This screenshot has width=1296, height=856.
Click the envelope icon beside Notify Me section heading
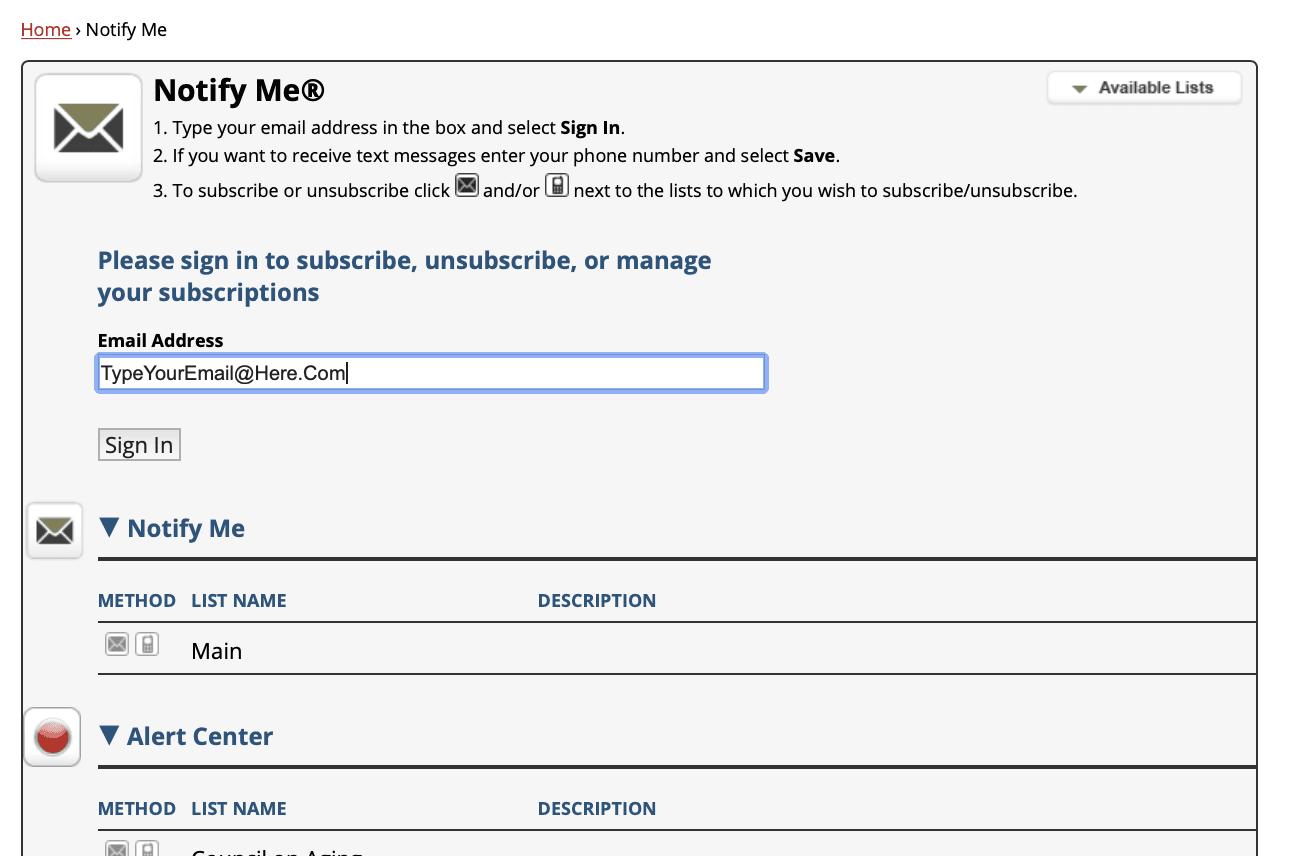(x=54, y=530)
